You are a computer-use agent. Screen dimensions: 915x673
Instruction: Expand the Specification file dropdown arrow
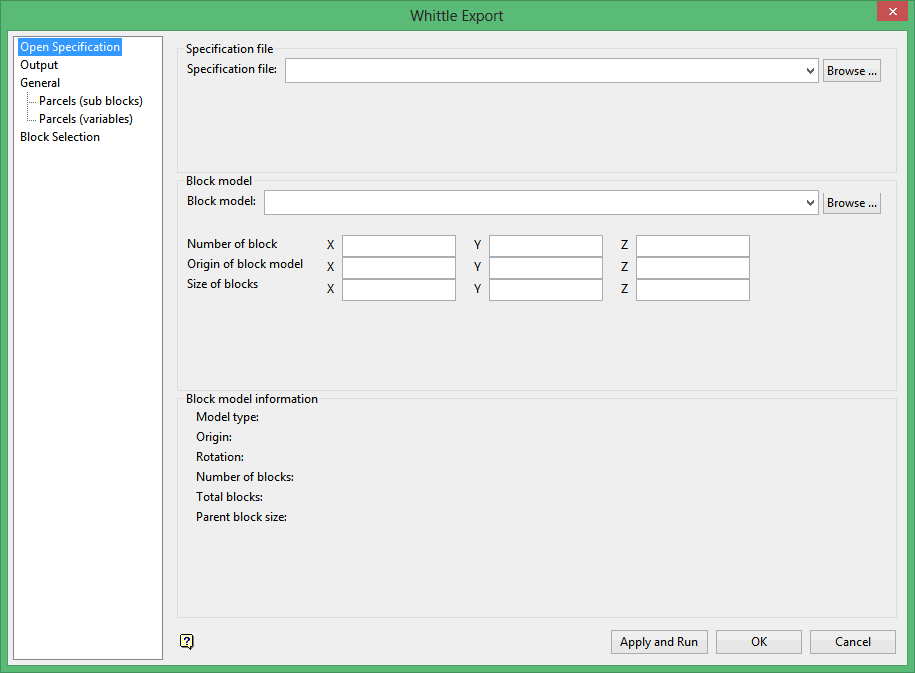pos(810,71)
